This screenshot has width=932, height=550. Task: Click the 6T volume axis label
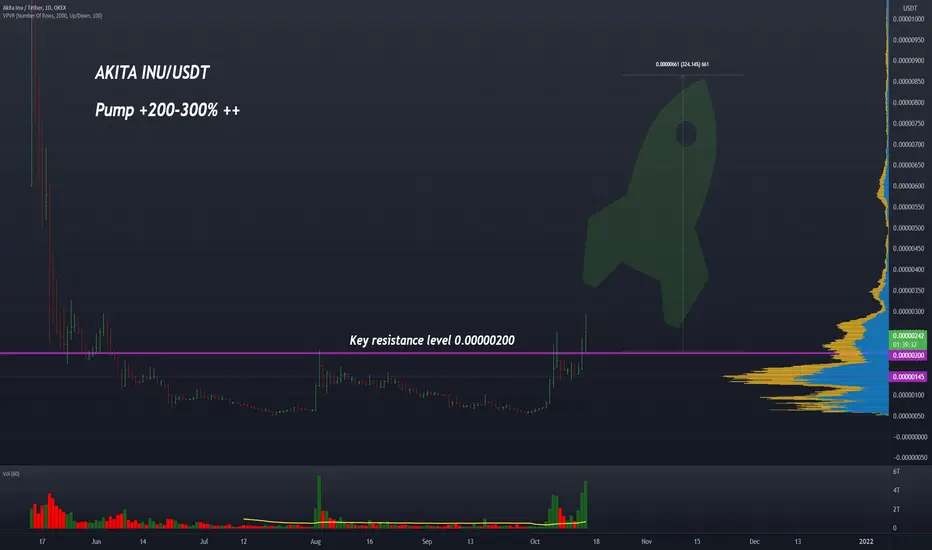pyautogui.click(x=896, y=472)
